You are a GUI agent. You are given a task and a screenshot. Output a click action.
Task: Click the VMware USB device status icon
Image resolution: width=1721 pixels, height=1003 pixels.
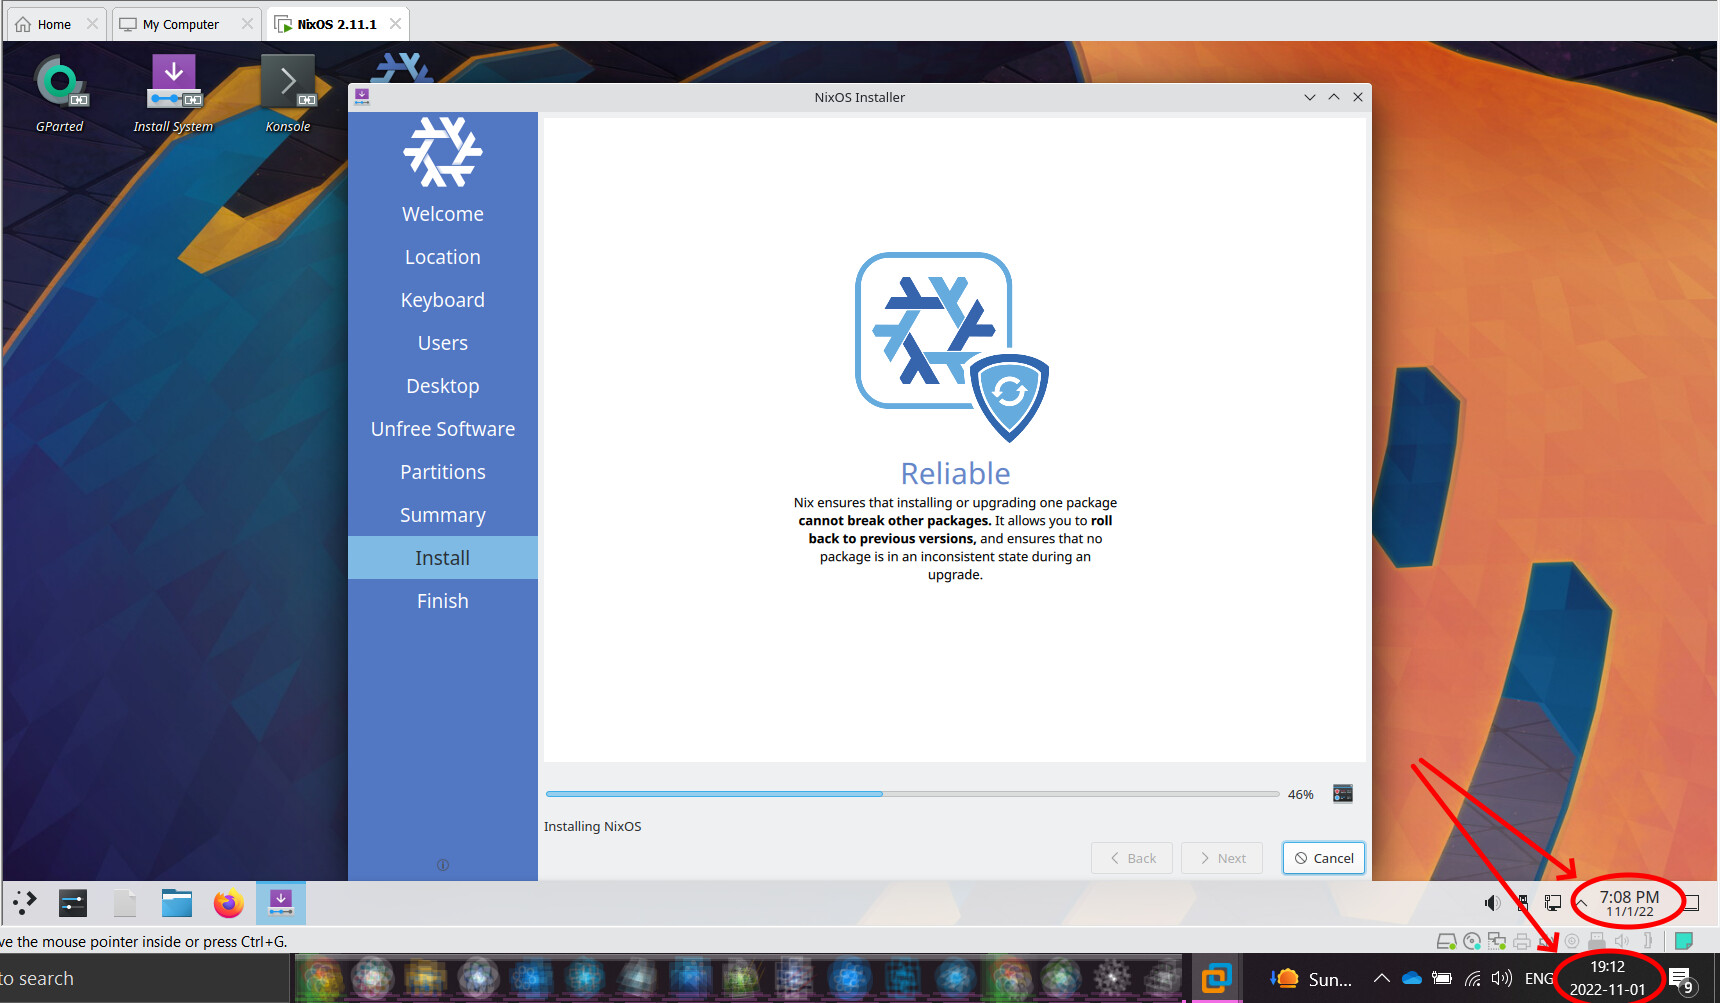[1597, 940]
